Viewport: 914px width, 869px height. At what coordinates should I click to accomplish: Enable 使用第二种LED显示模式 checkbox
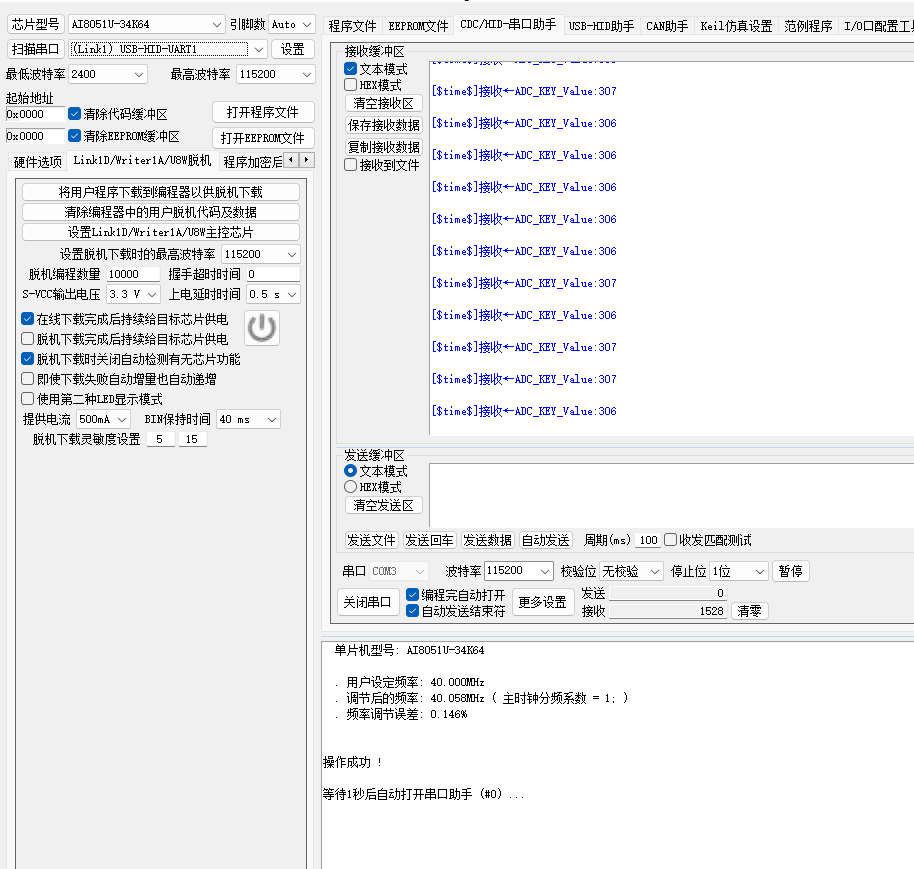click(x=27, y=399)
